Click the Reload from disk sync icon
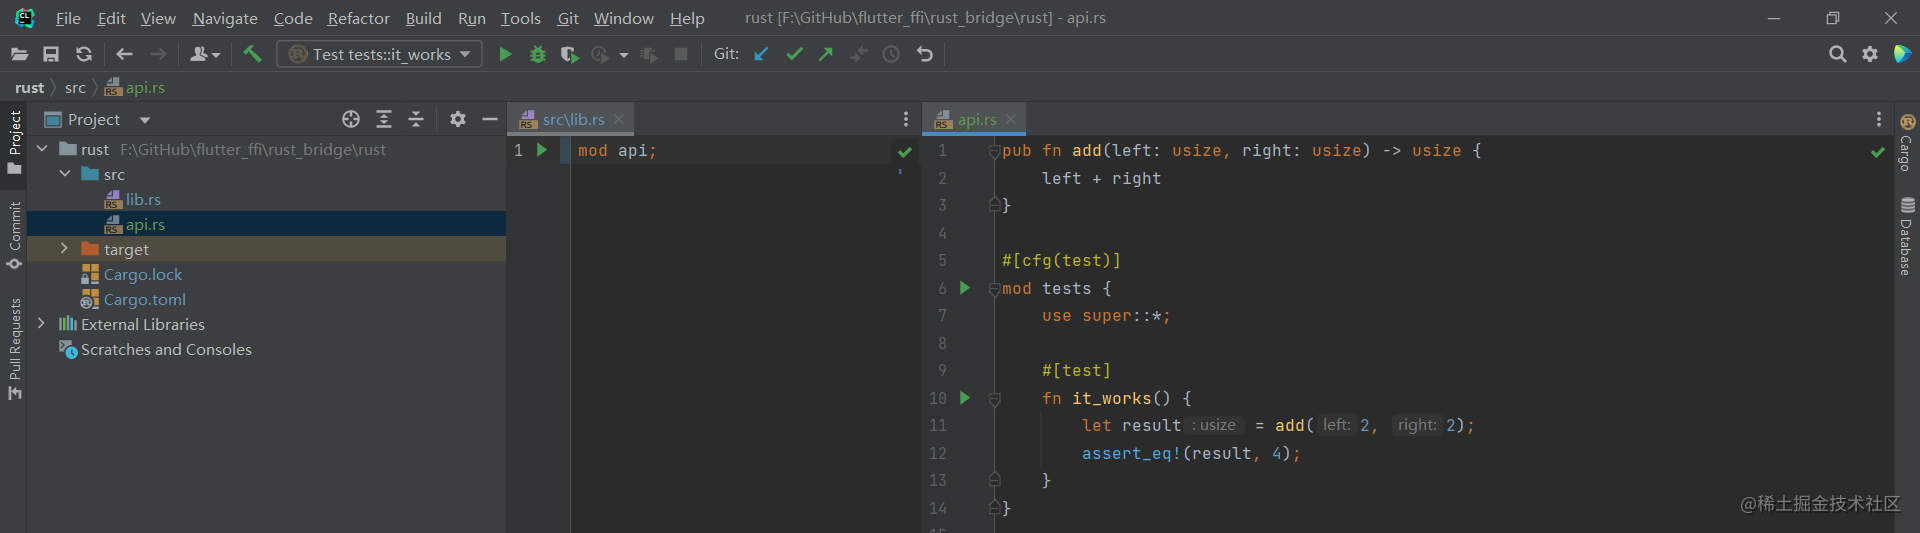The width and height of the screenshot is (1920, 533). pos(84,54)
